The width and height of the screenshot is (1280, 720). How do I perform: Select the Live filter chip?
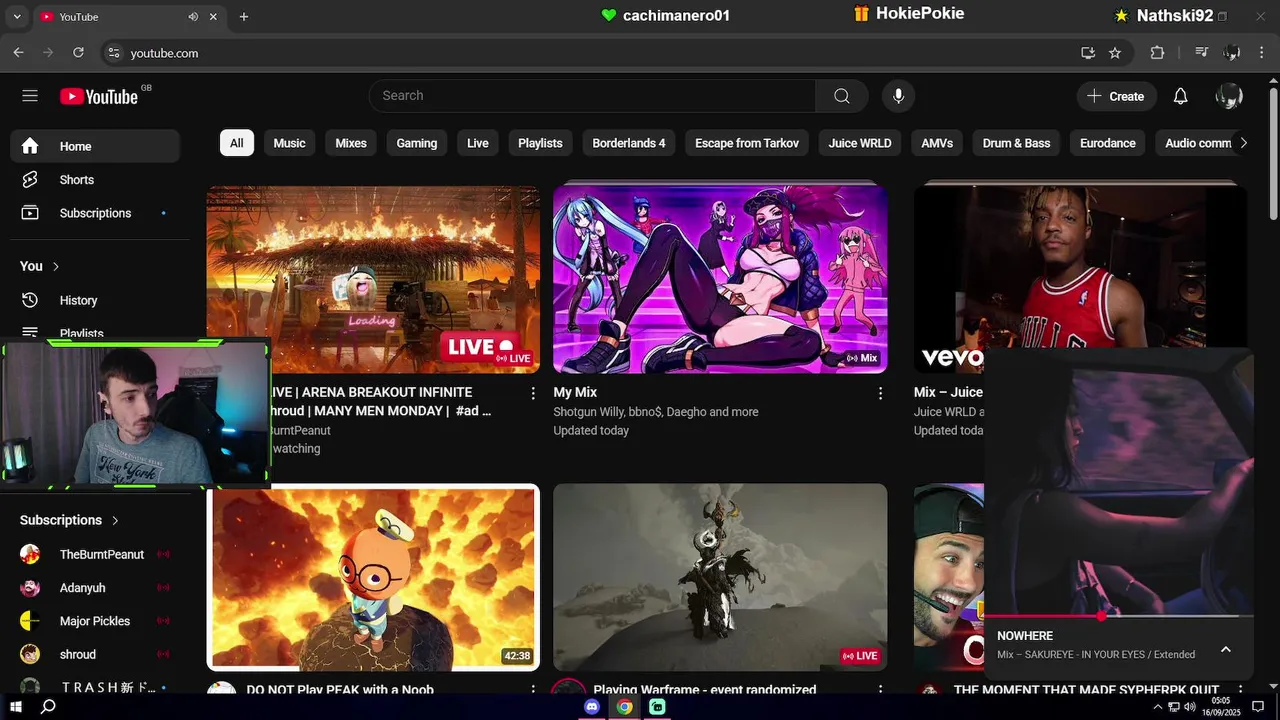478,143
